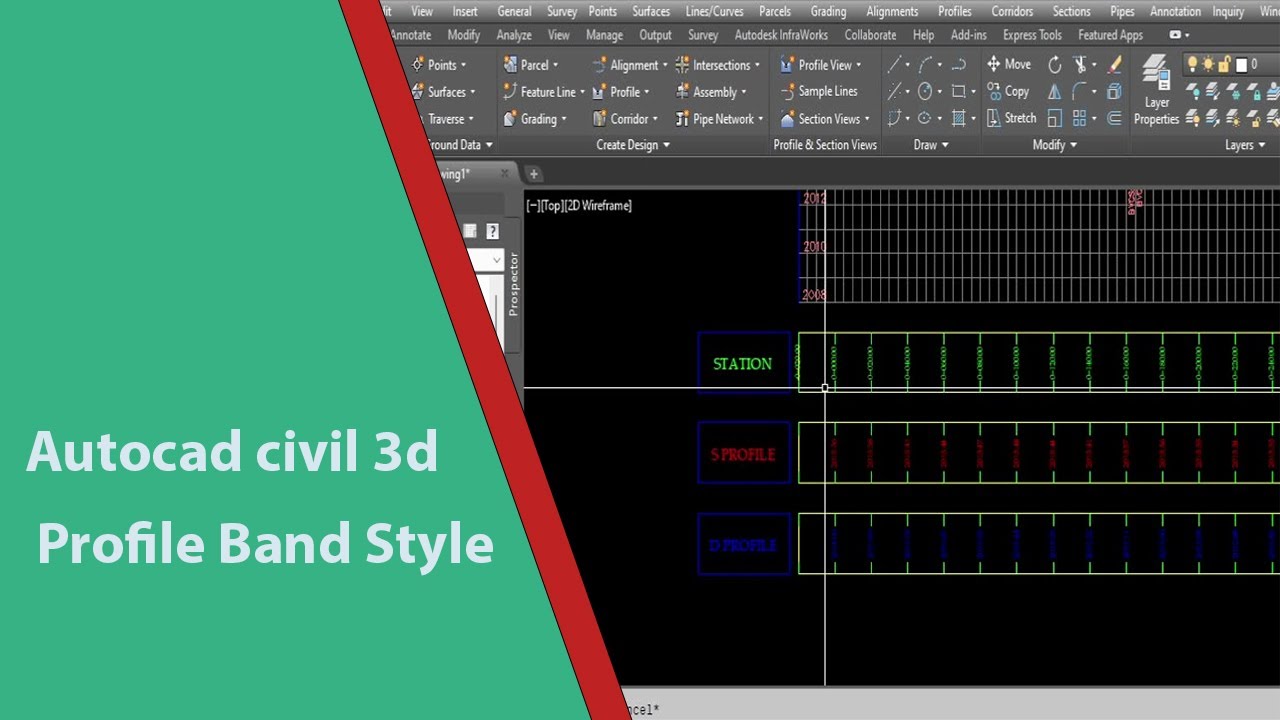Open Layer Properties manager

pos(1157,90)
